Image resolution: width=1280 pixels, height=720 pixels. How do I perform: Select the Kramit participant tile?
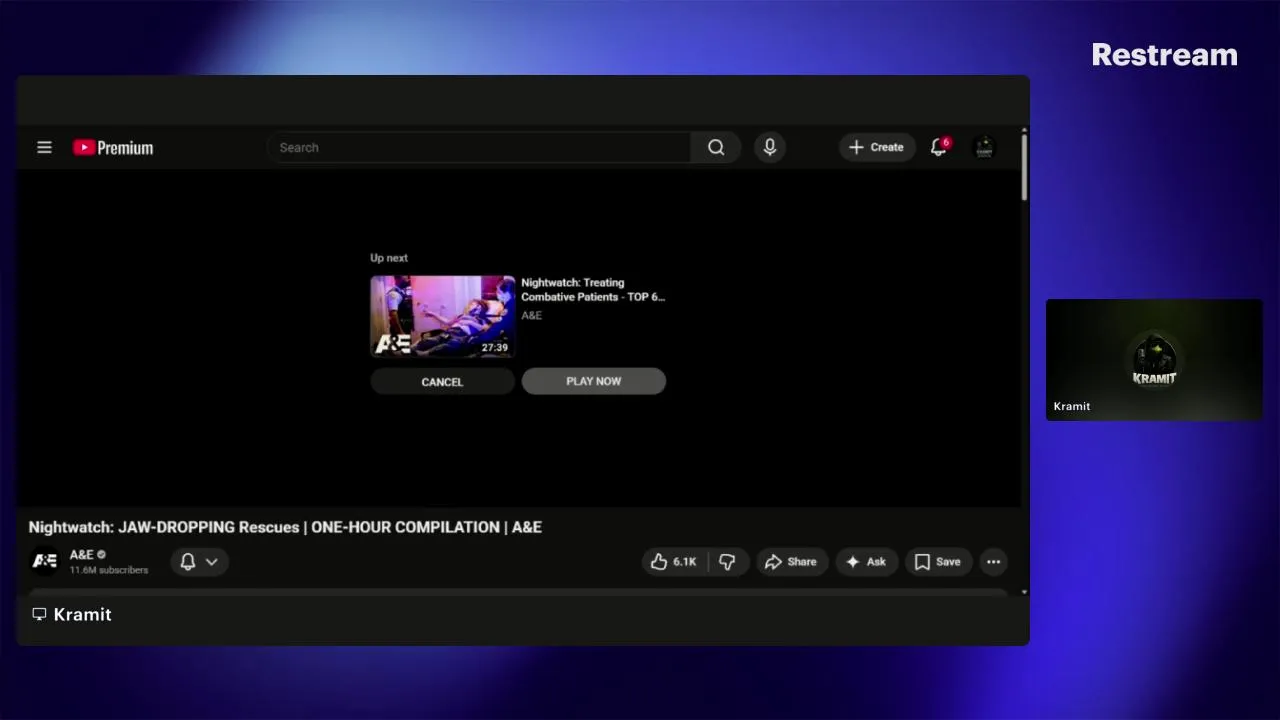(1154, 360)
